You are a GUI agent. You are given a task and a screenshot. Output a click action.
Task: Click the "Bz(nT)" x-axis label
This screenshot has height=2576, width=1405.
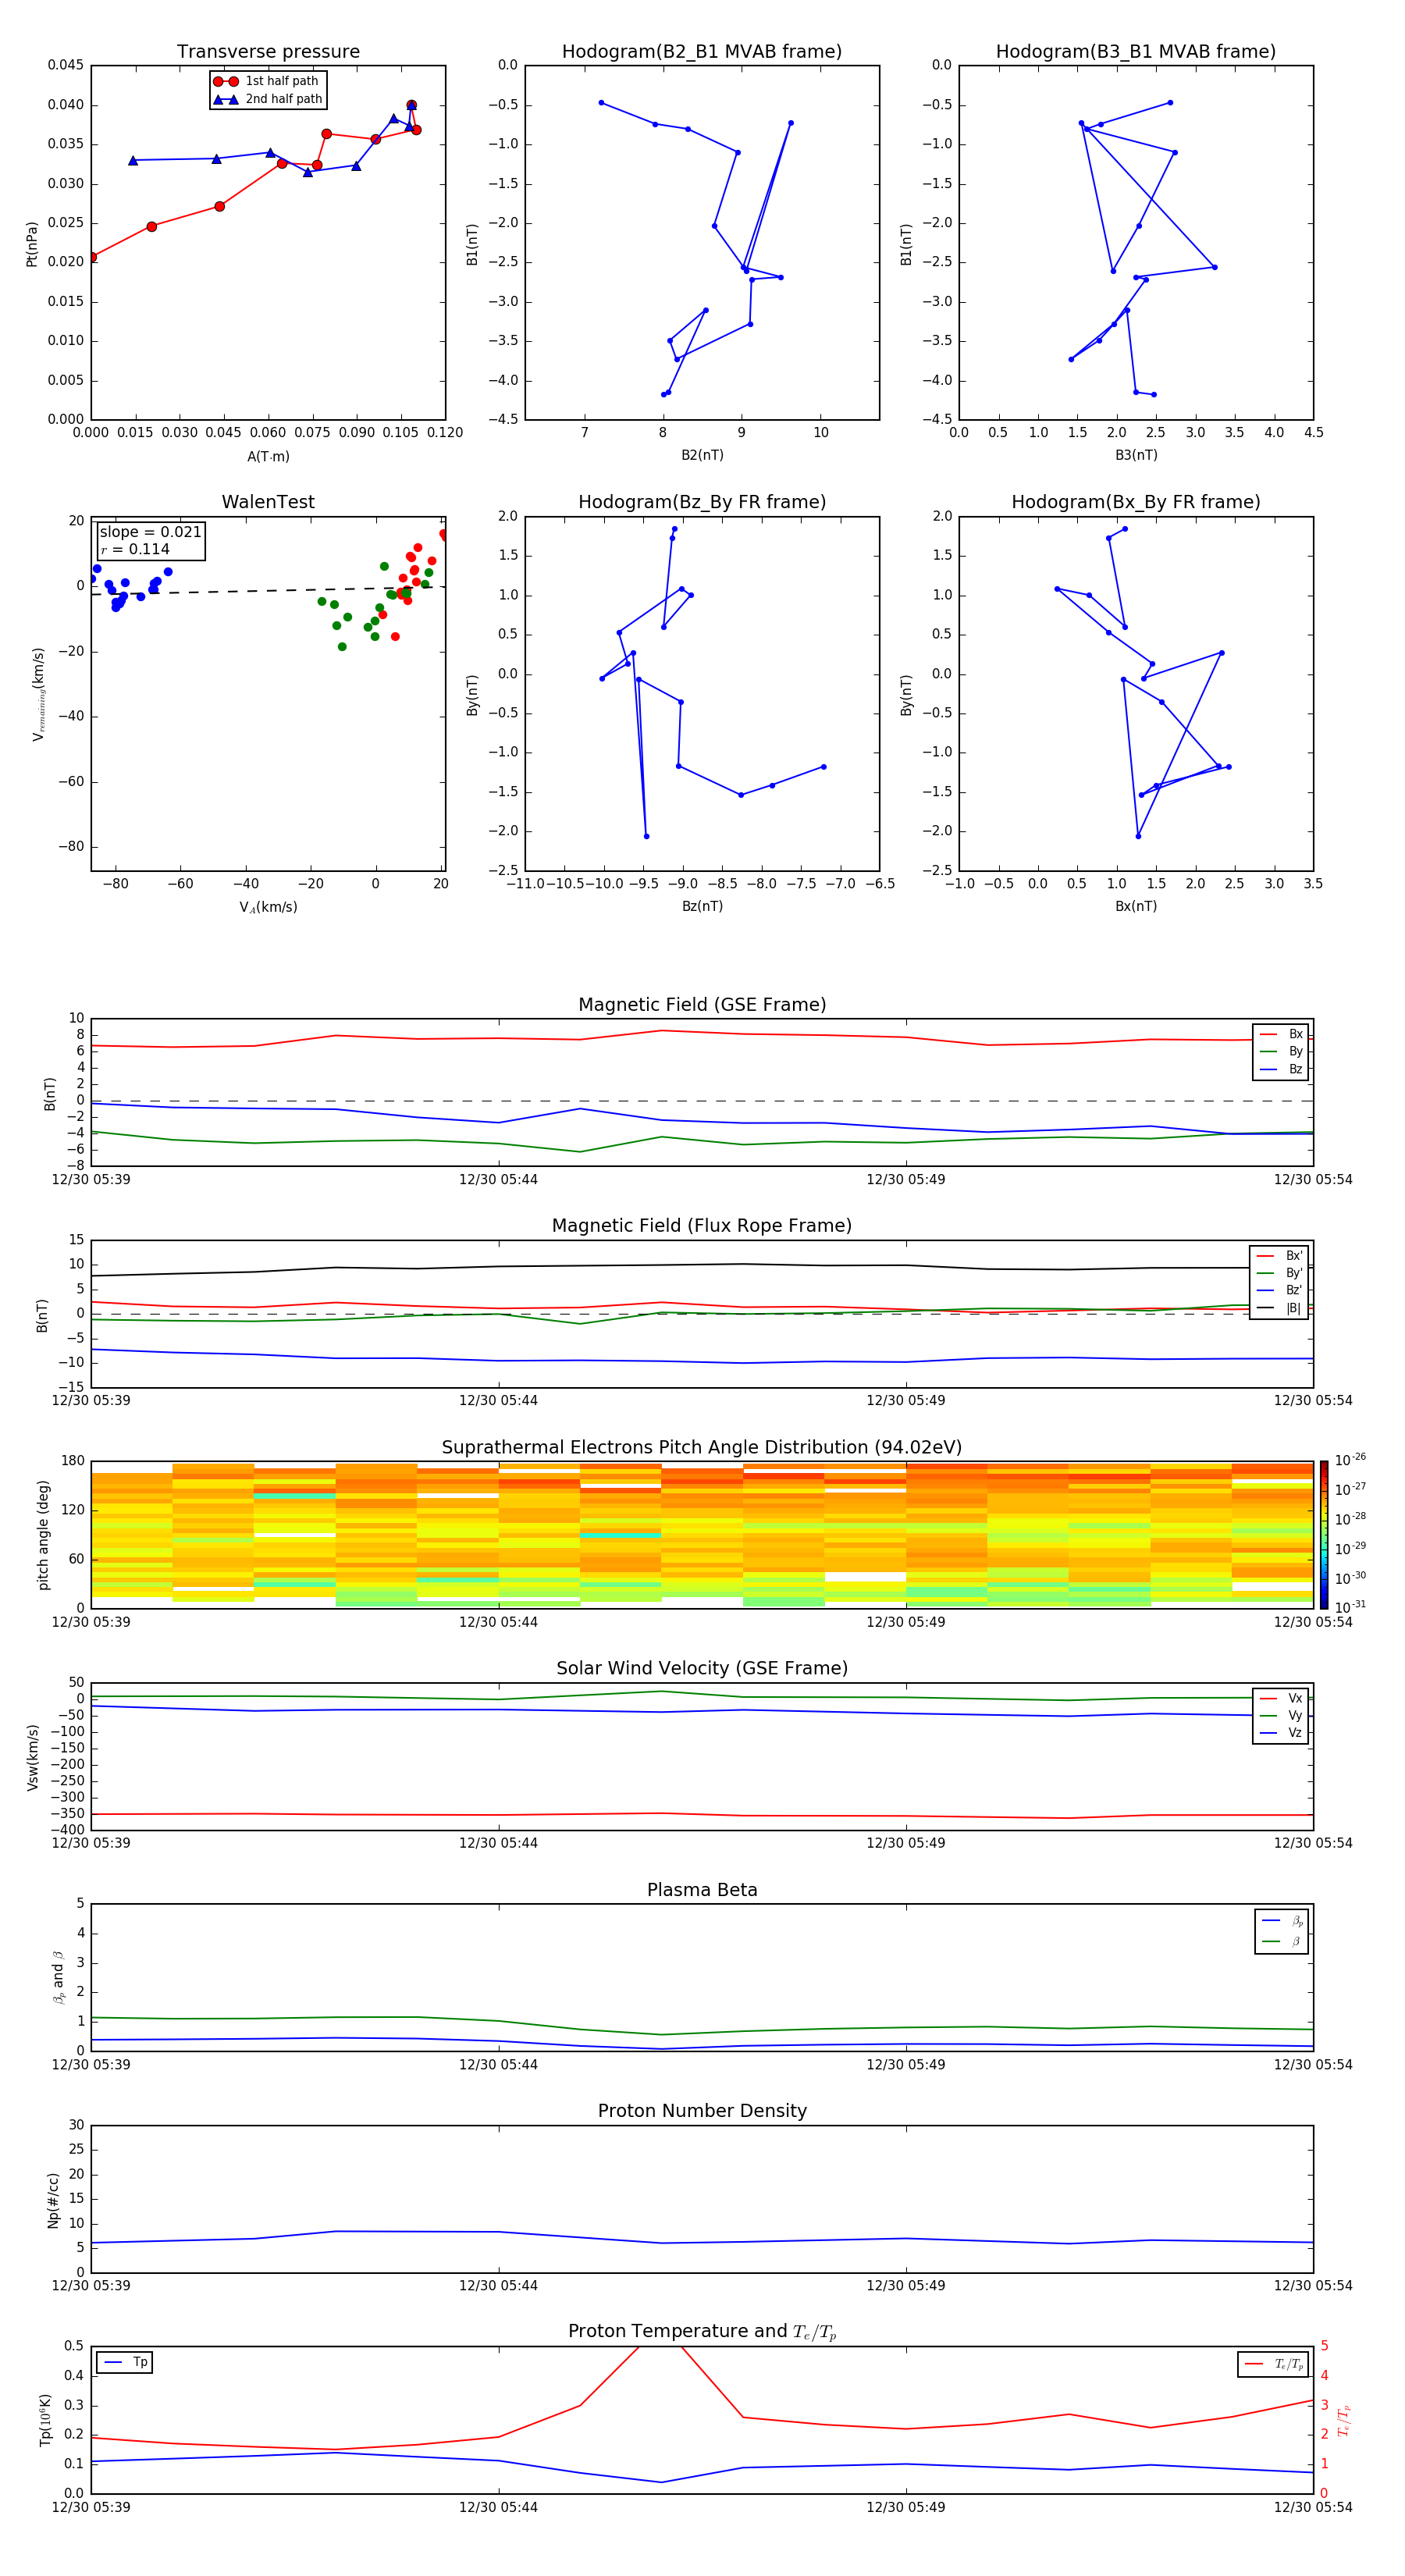702,906
